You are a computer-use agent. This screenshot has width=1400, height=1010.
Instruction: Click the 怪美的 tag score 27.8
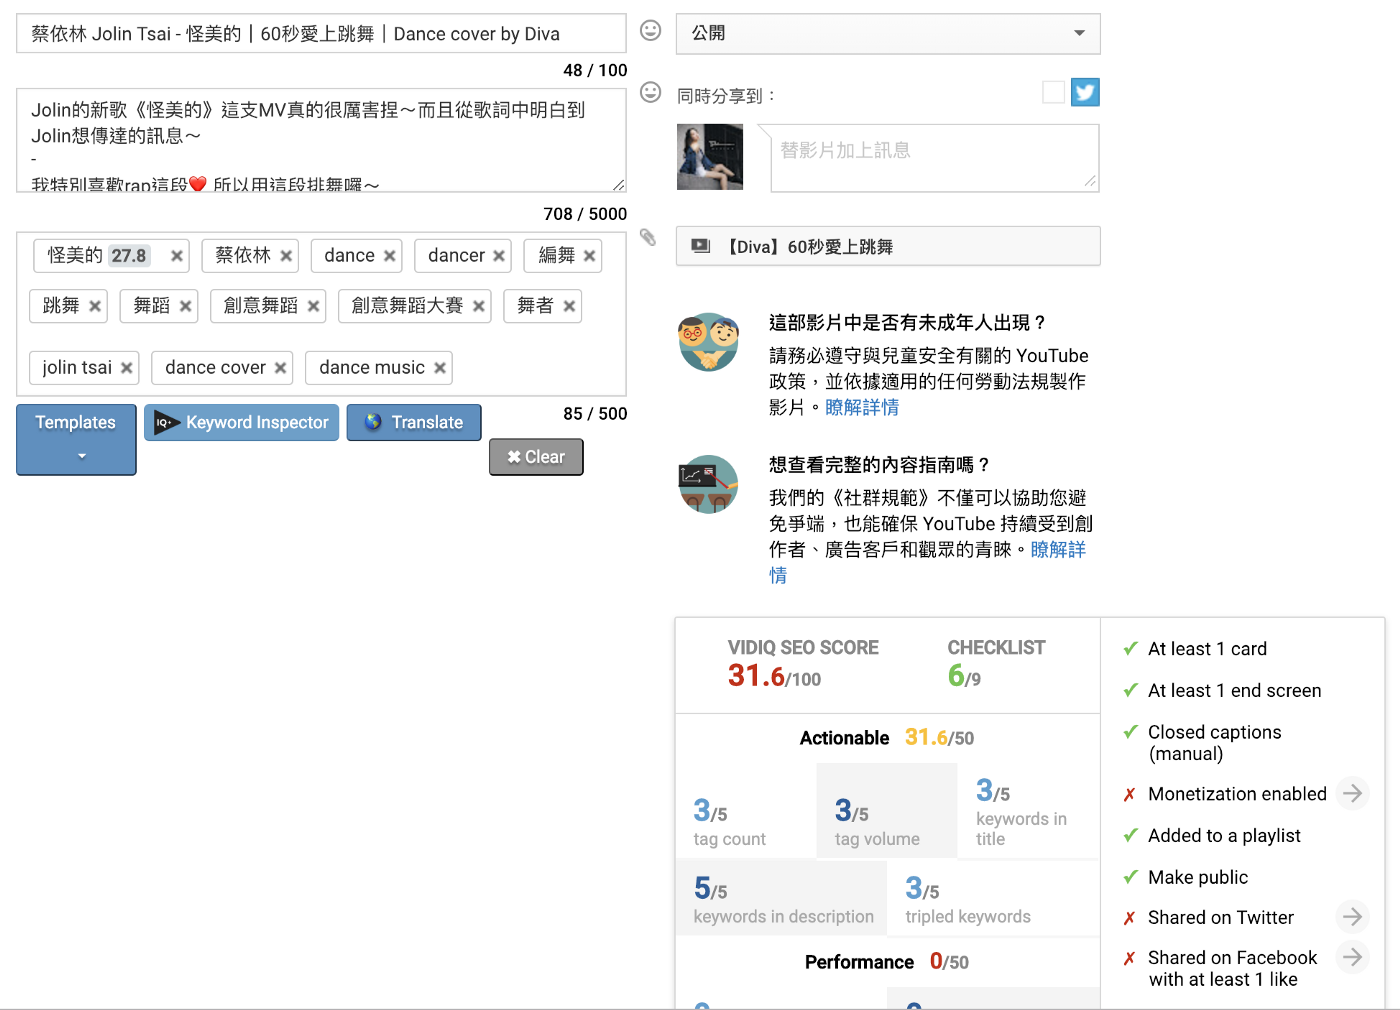[129, 256]
